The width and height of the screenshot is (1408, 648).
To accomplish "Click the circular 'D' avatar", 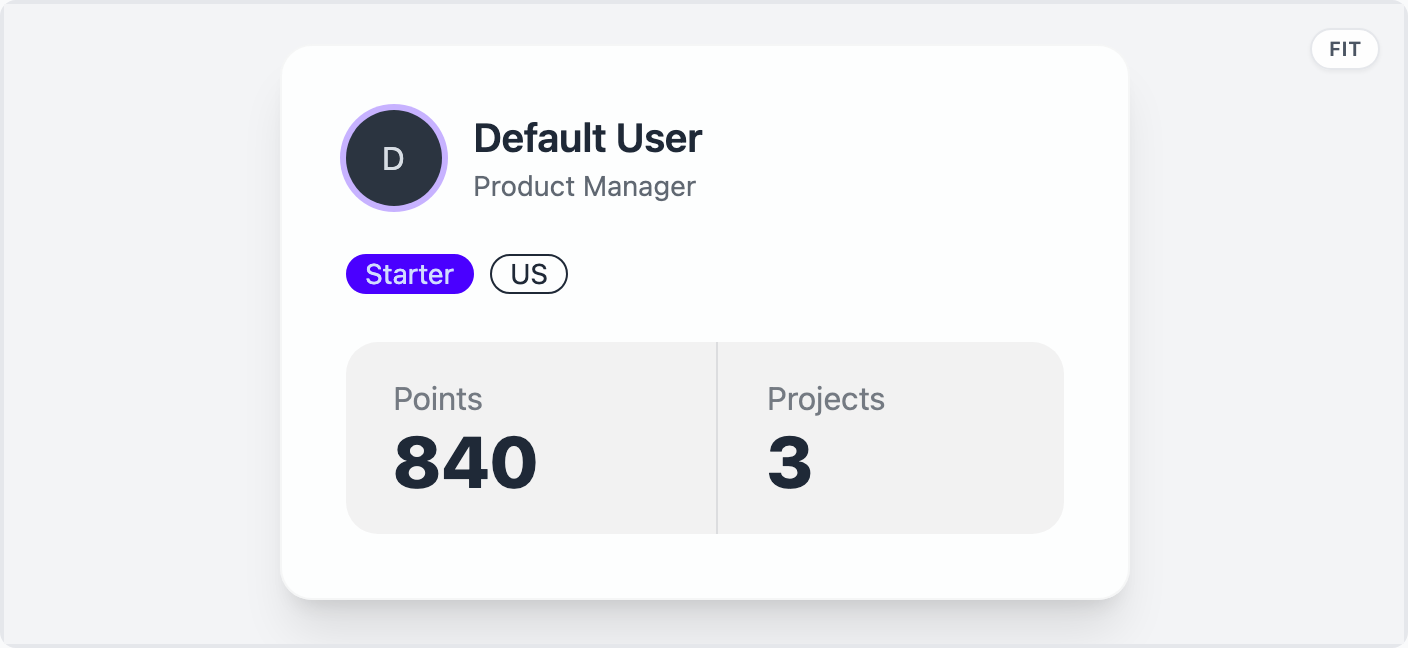I will [394, 159].
